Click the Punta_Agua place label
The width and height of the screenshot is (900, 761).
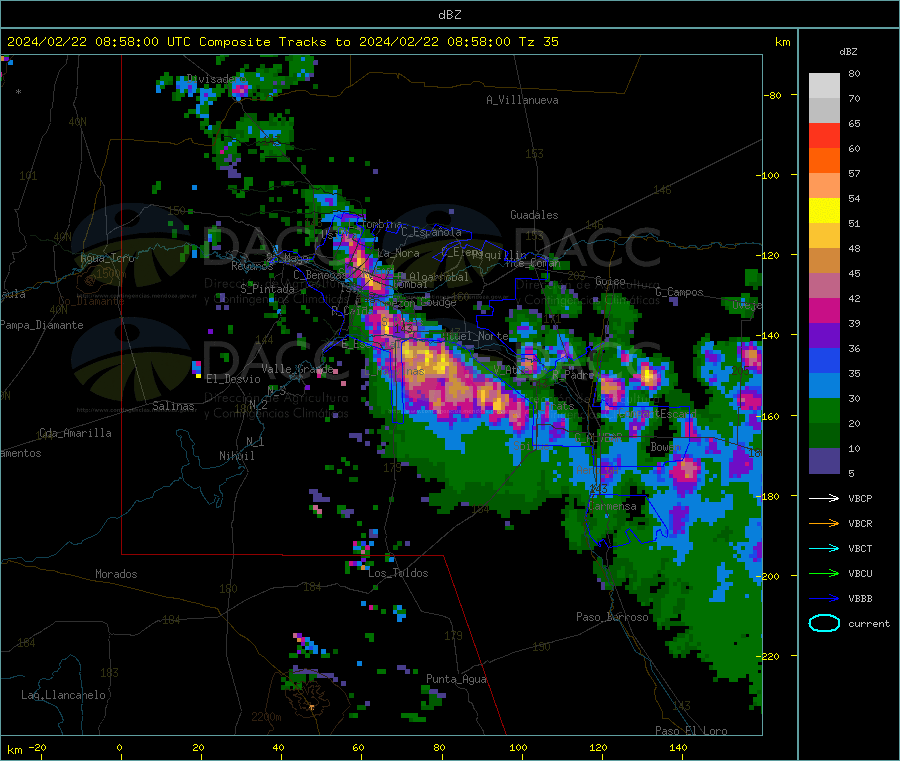click(456, 679)
